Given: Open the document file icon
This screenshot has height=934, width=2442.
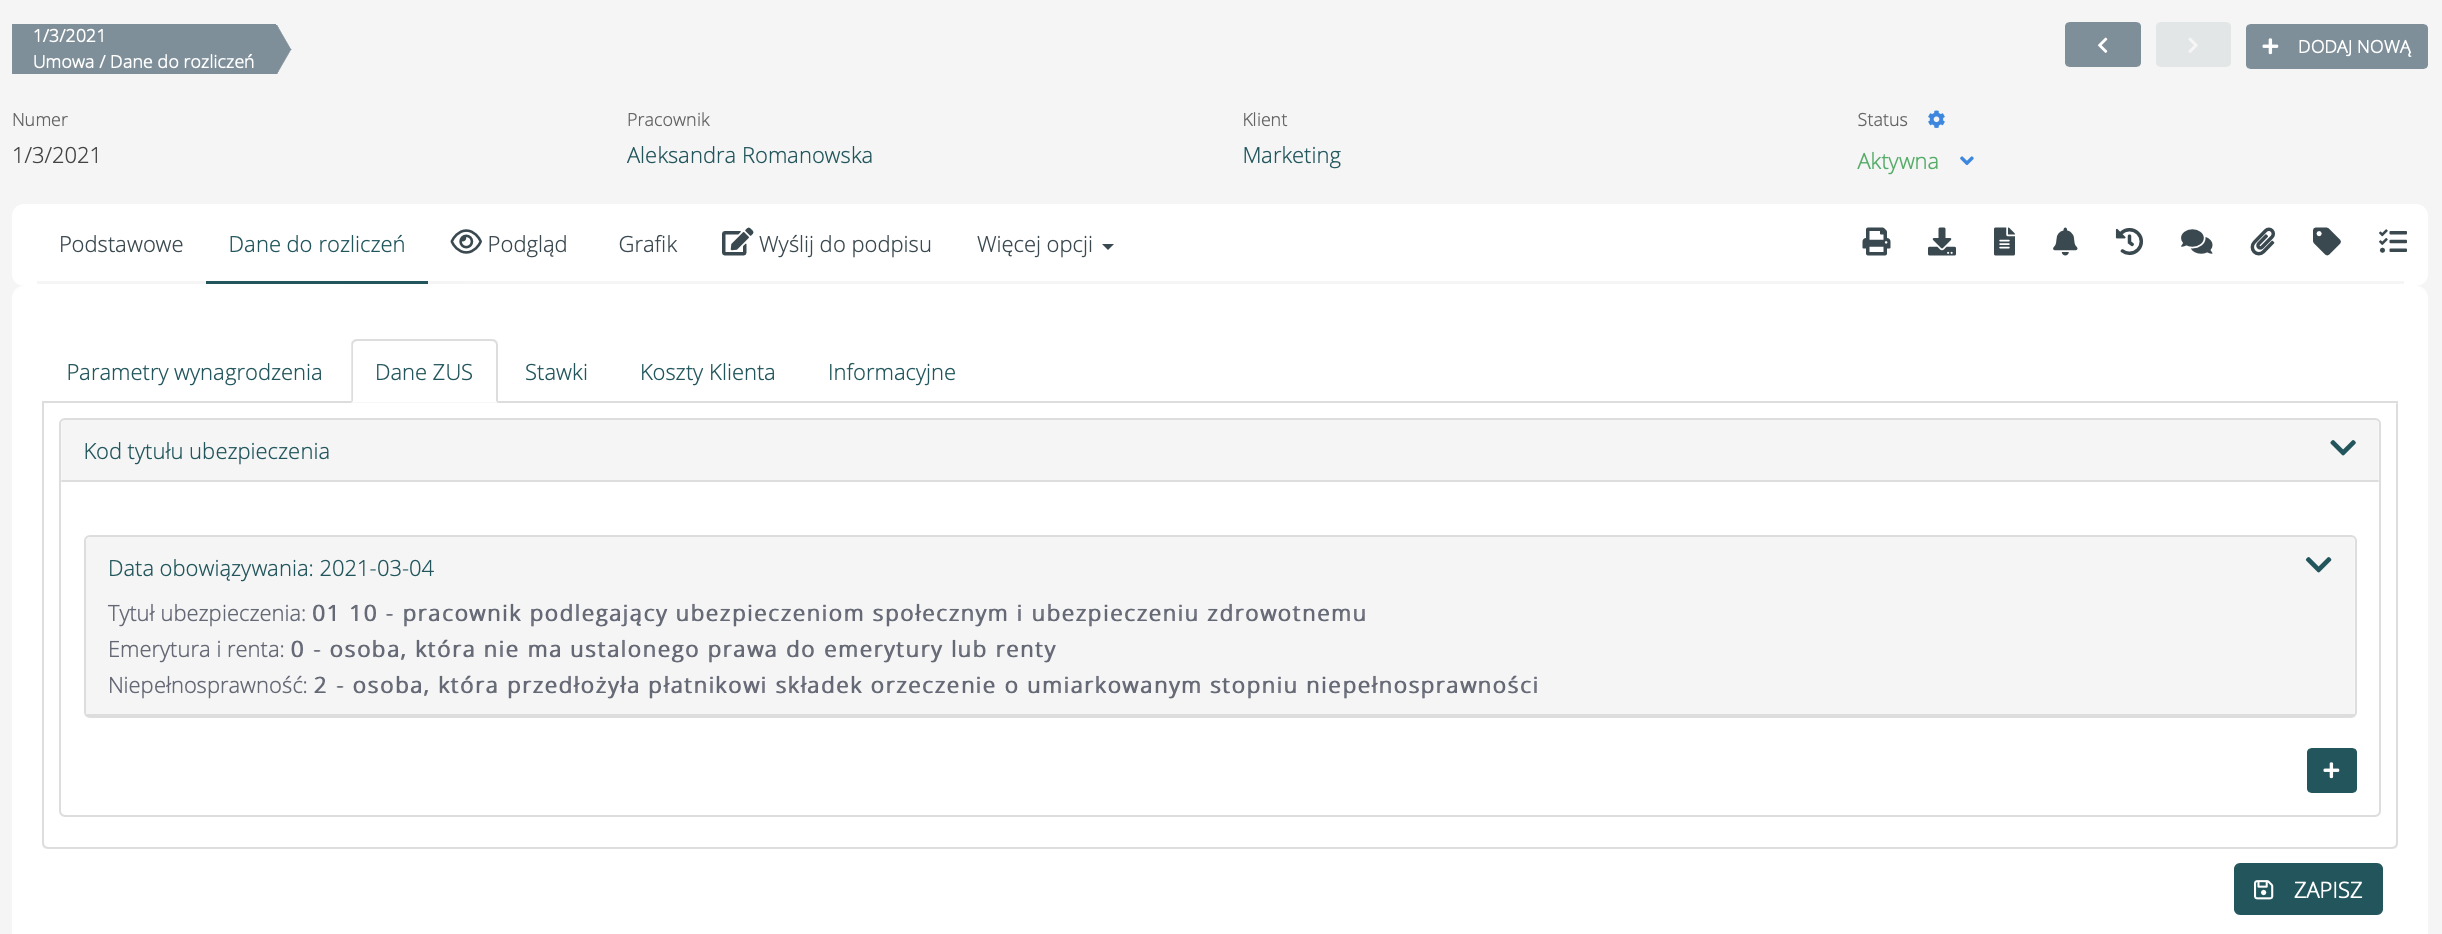Looking at the screenshot, I should pos(2004,242).
